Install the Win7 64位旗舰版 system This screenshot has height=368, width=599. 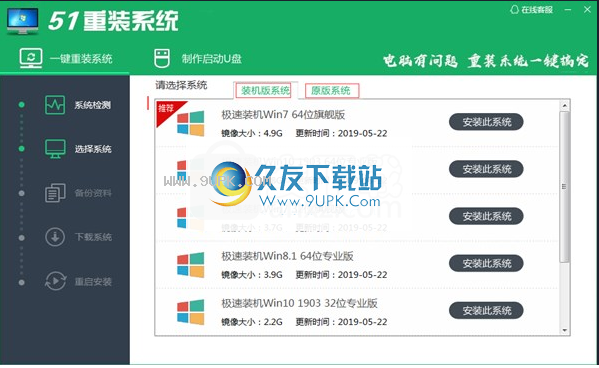(x=486, y=122)
